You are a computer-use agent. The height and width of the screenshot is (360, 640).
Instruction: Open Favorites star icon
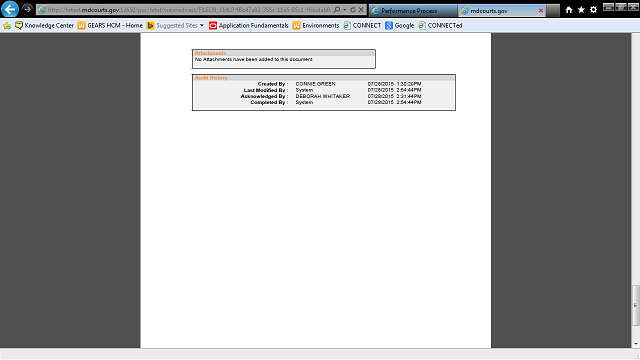[x=581, y=10]
